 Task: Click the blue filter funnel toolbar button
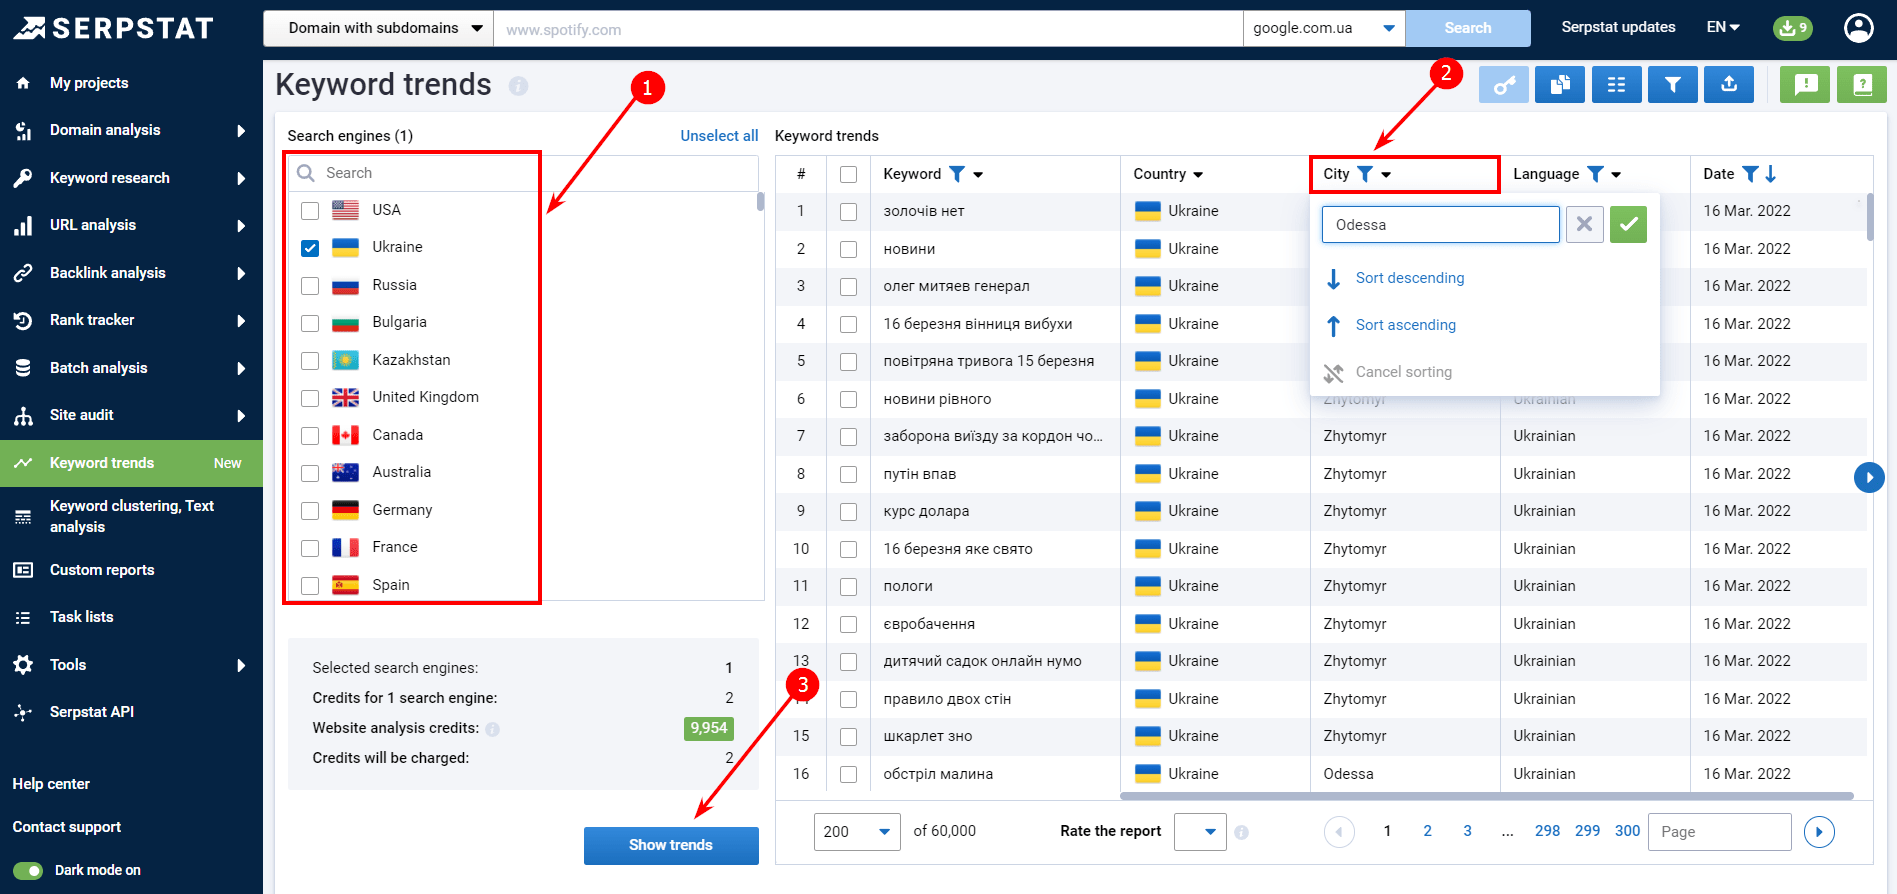coord(1673,85)
